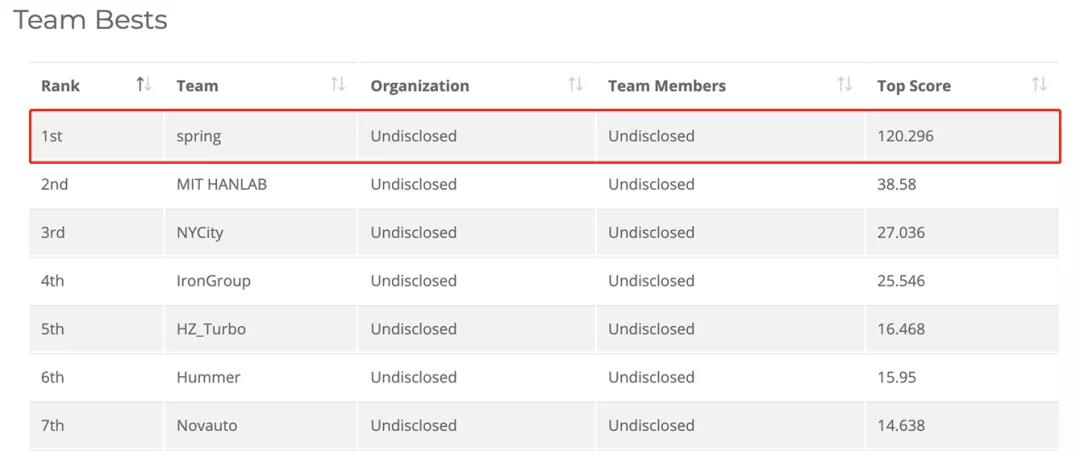The height and width of the screenshot is (456, 1080).
Task: Select the Hummer team row
Action: click(545, 377)
